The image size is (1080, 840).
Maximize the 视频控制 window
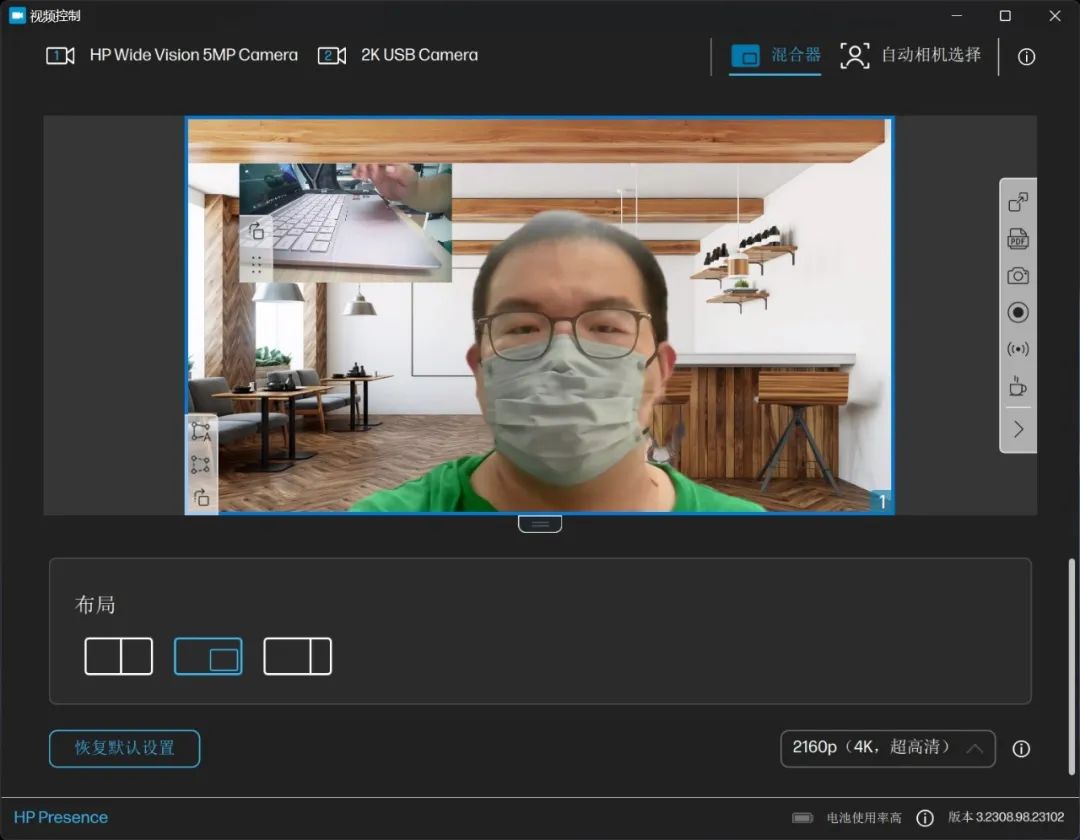coord(1006,16)
